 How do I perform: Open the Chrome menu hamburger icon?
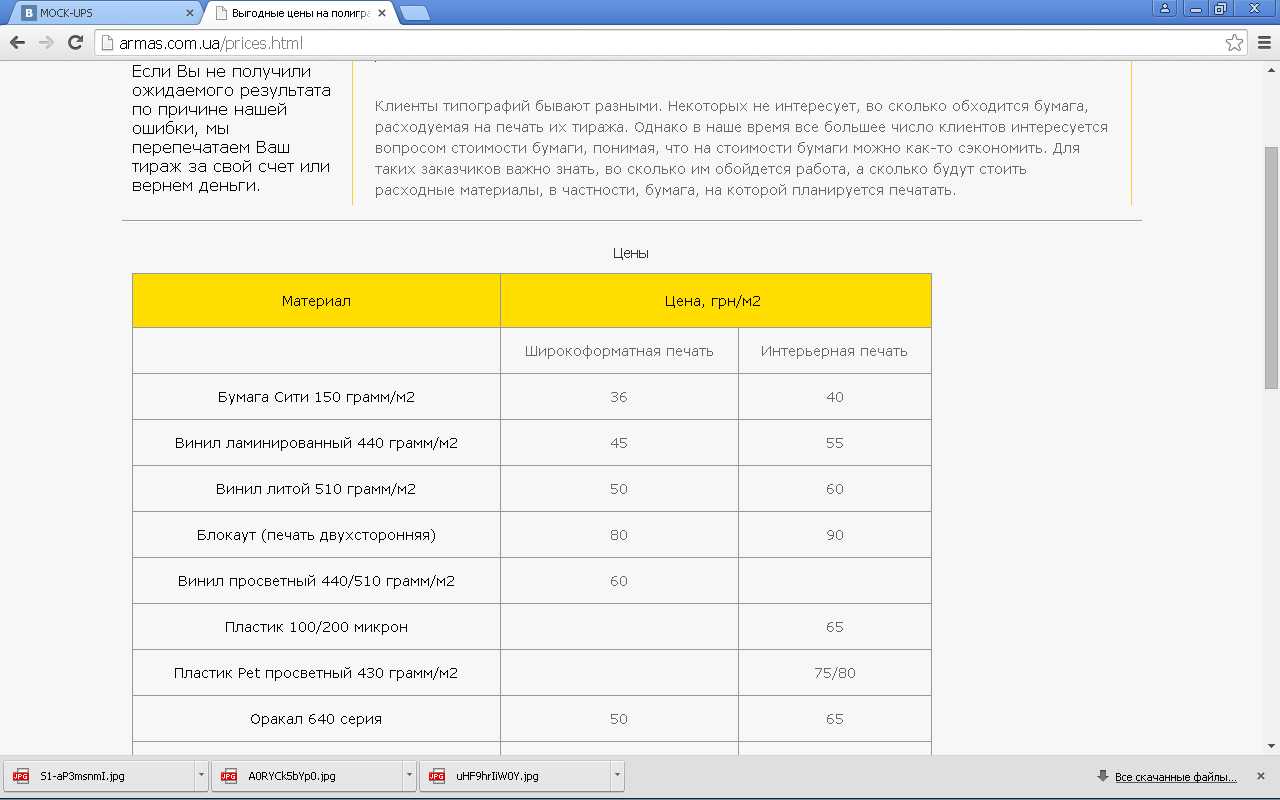pos(1263,43)
